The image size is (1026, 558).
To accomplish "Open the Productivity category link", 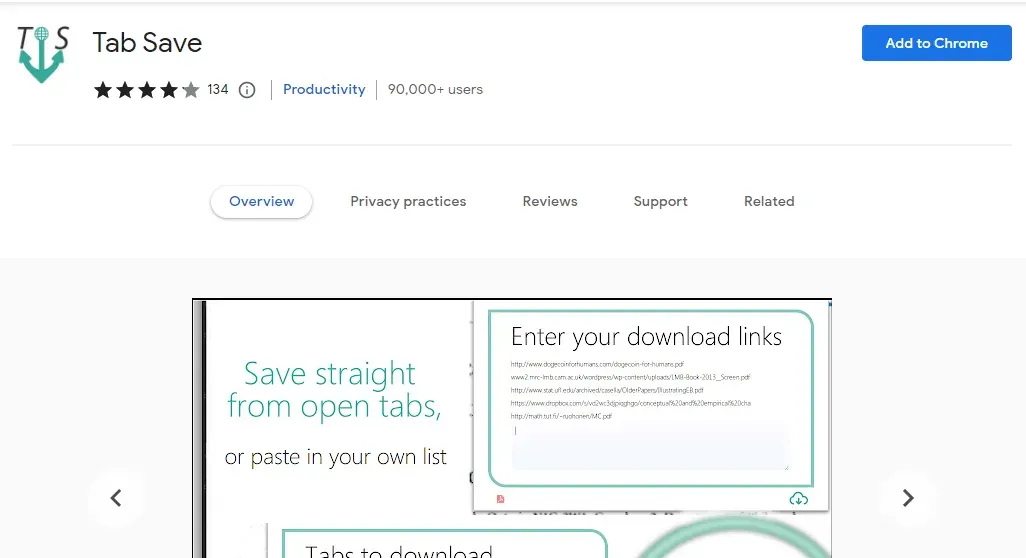I will pos(324,90).
